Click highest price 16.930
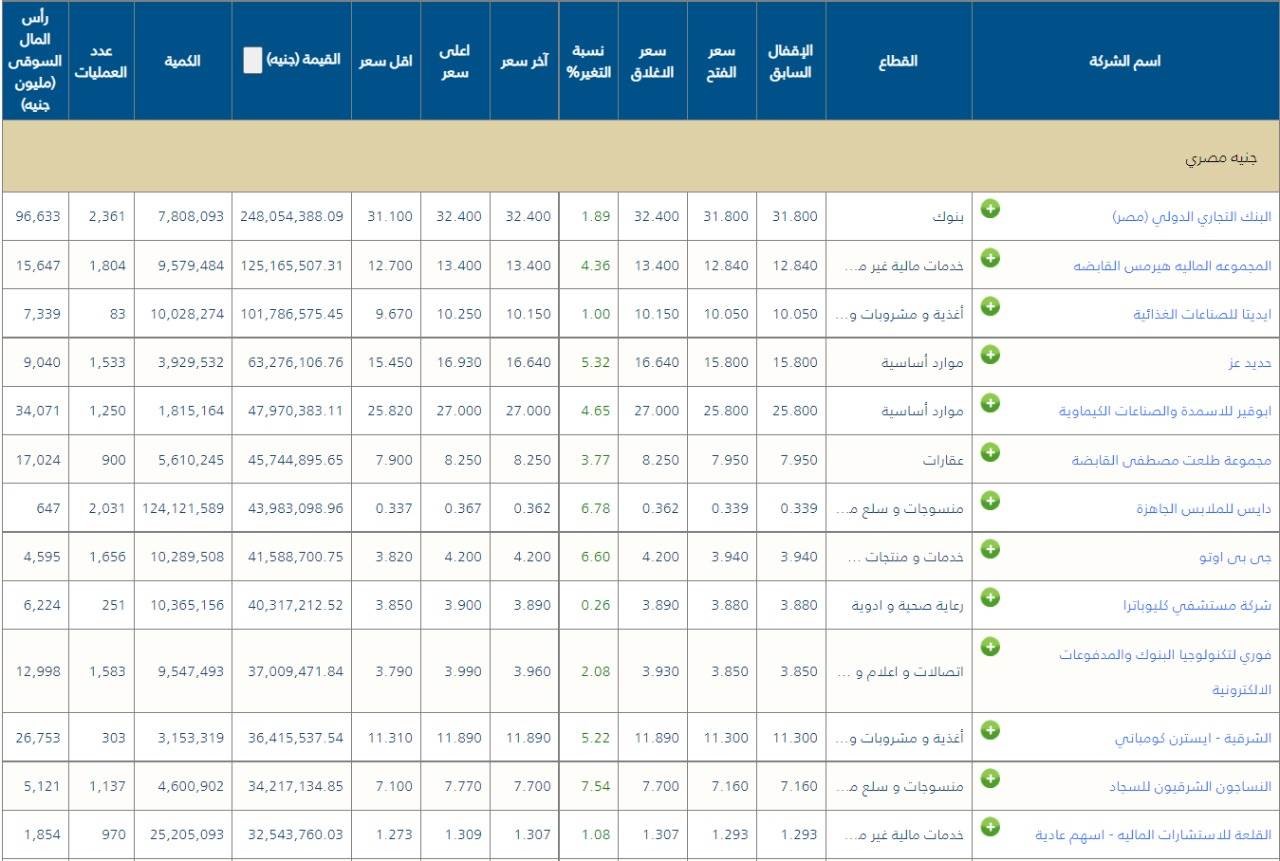The height and width of the screenshot is (861, 1280). 460,363
